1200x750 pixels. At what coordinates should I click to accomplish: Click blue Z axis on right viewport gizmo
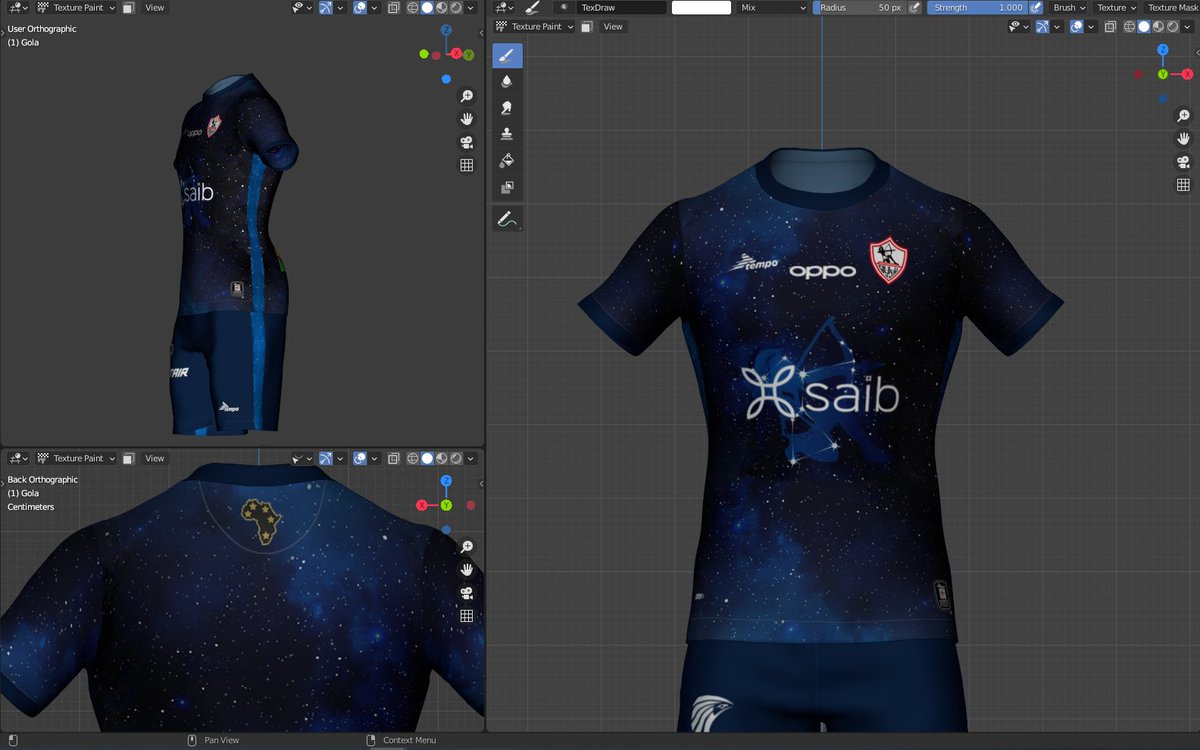point(1163,49)
